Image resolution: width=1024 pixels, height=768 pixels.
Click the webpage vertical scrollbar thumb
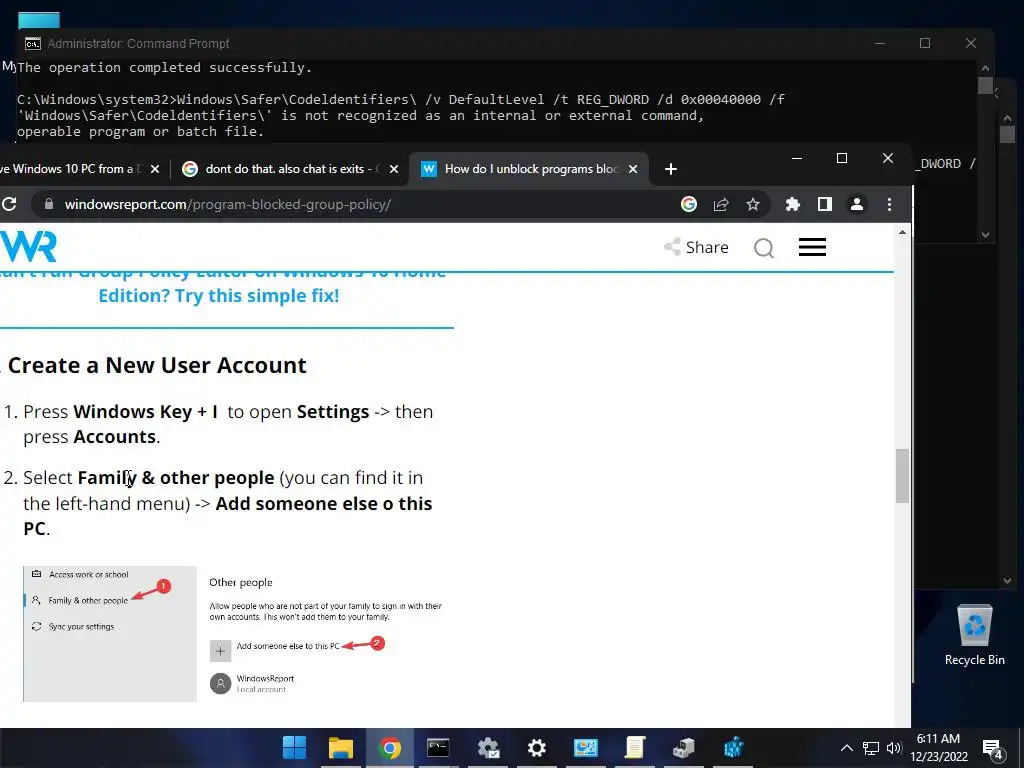pyautogui.click(x=903, y=476)
